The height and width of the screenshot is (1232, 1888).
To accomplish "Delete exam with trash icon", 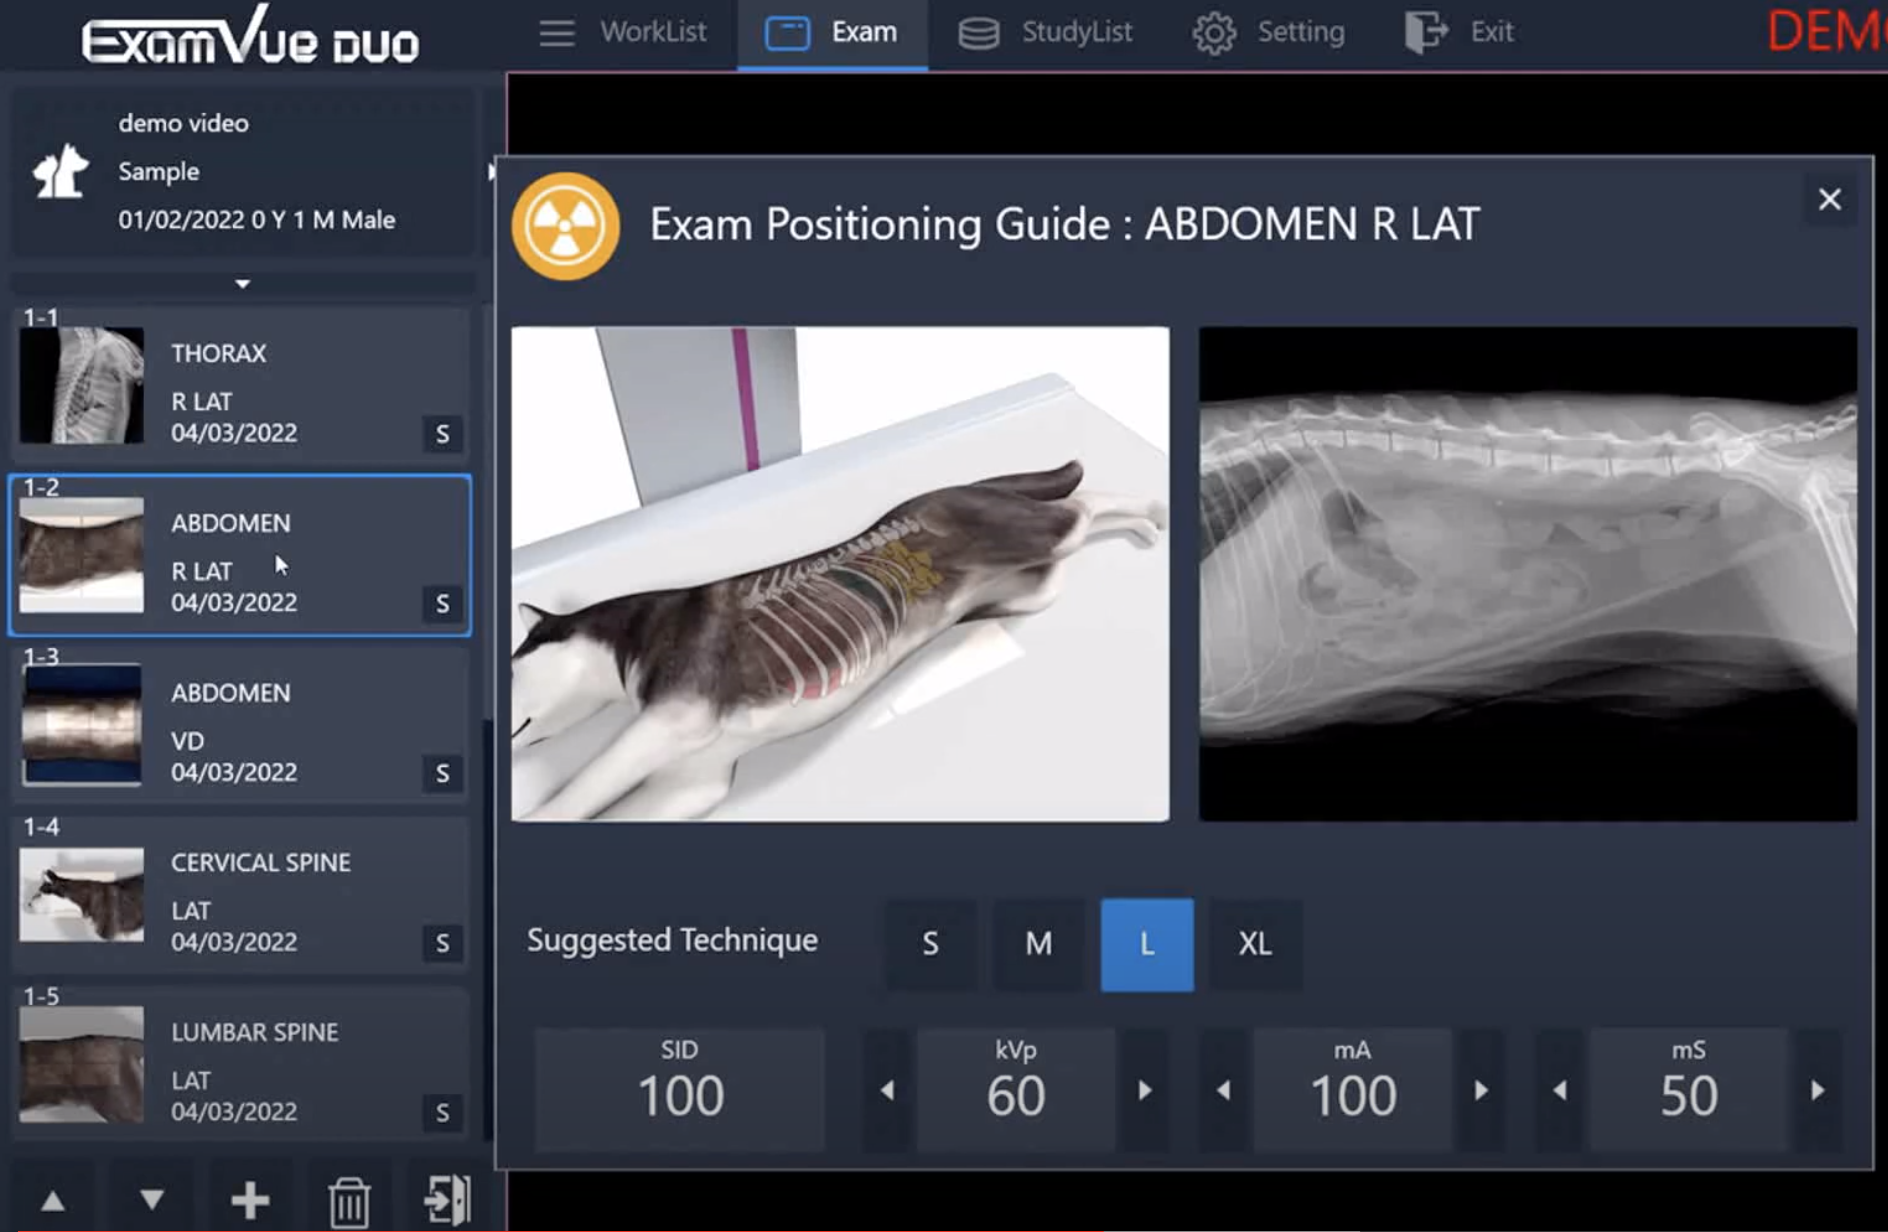I will 349,1200.
